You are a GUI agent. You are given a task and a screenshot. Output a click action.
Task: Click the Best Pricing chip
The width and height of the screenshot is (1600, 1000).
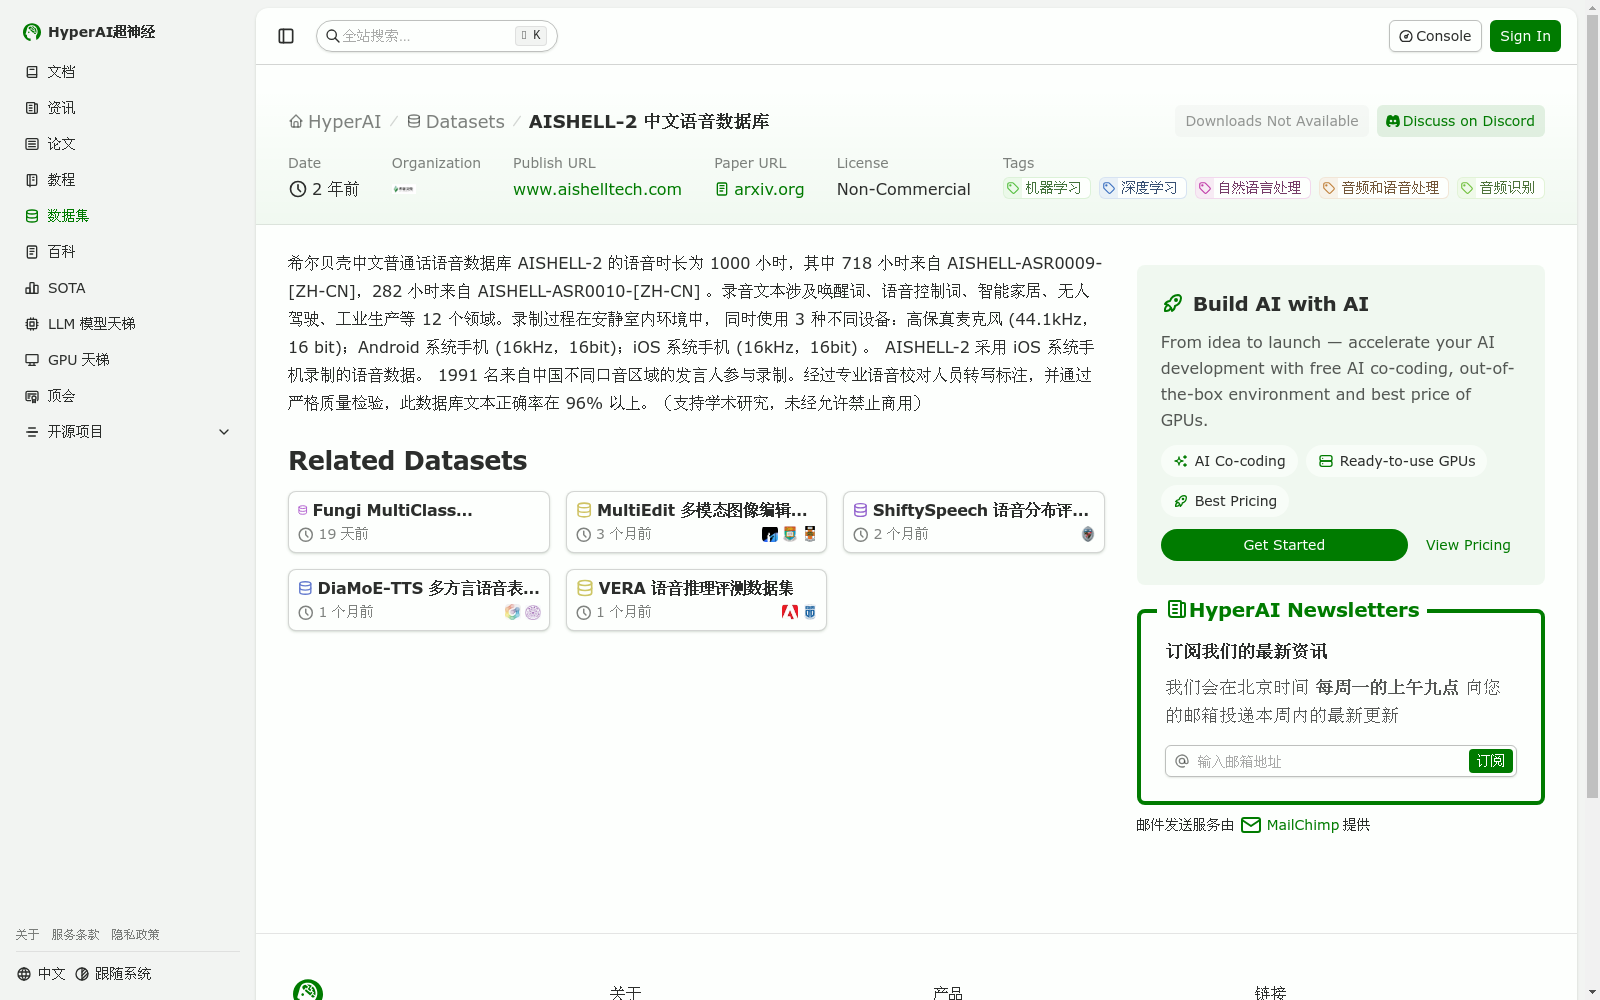1225,501
